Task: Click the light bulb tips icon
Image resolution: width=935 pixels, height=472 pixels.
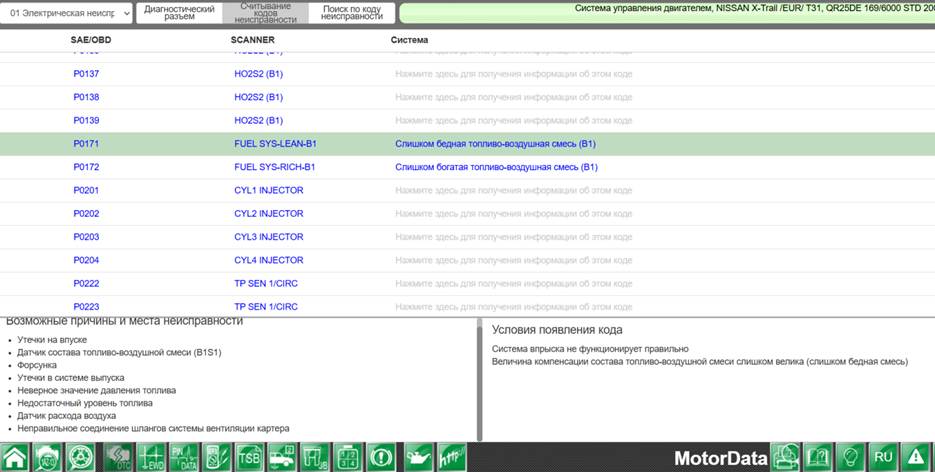Action: pyautogui.click(x=851, y=457)
